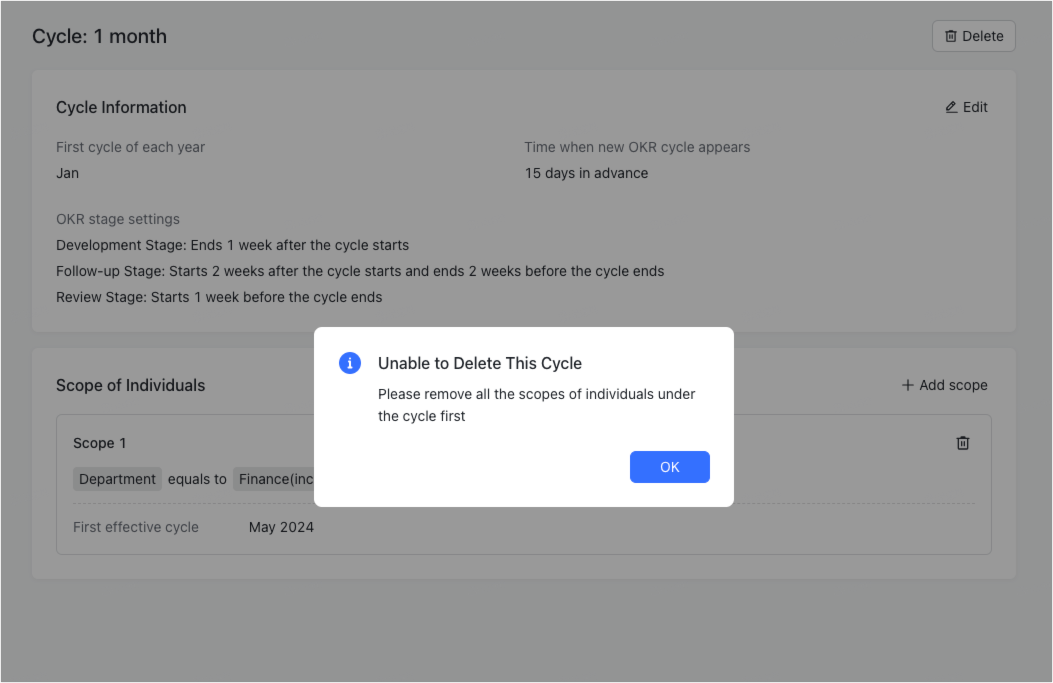The width and height of the screenshot is (1053, 683).
Task: Click the blue info icon in the dialog
Action: pyautogui.click(x=350, y=363)
